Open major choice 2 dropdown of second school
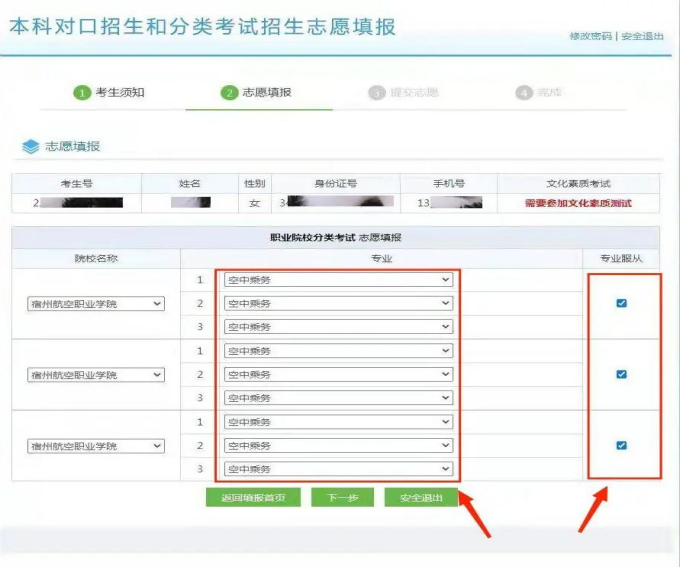 click(x=338, y=375)
